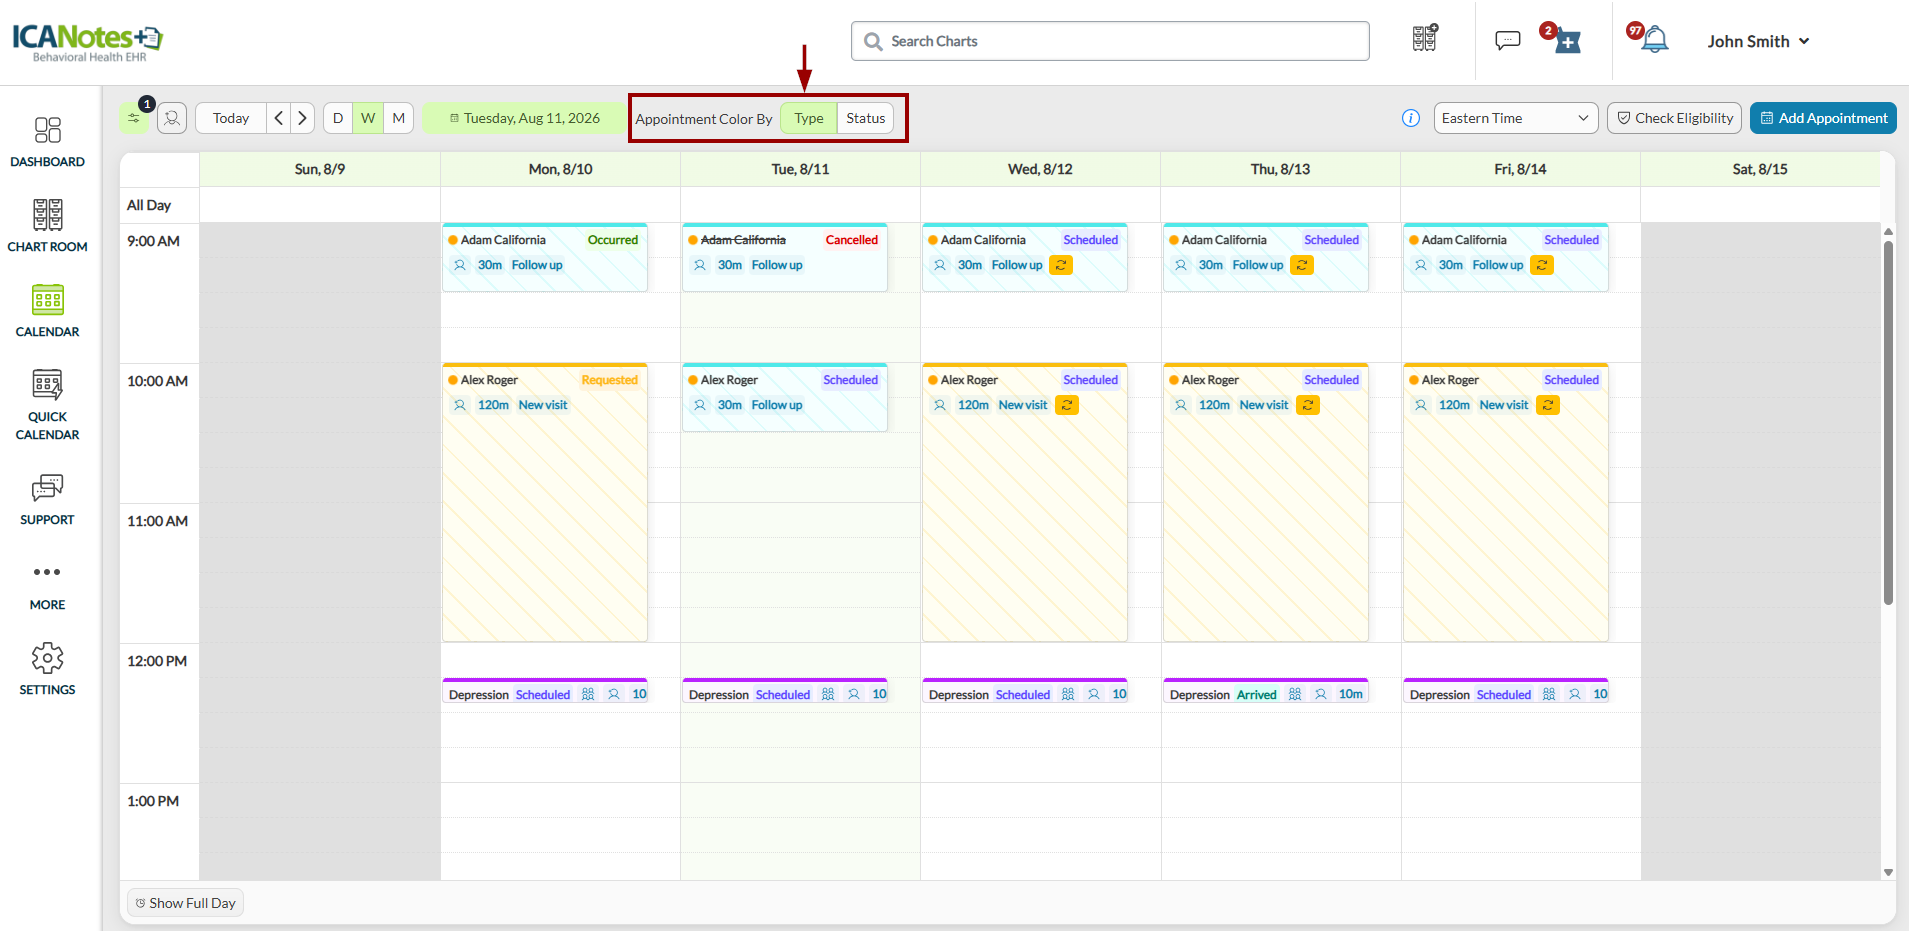Image resolution: width=1909 pixels, height=931 pixels.
Task: Click the ICANotes logo
Action: [87, 41]
